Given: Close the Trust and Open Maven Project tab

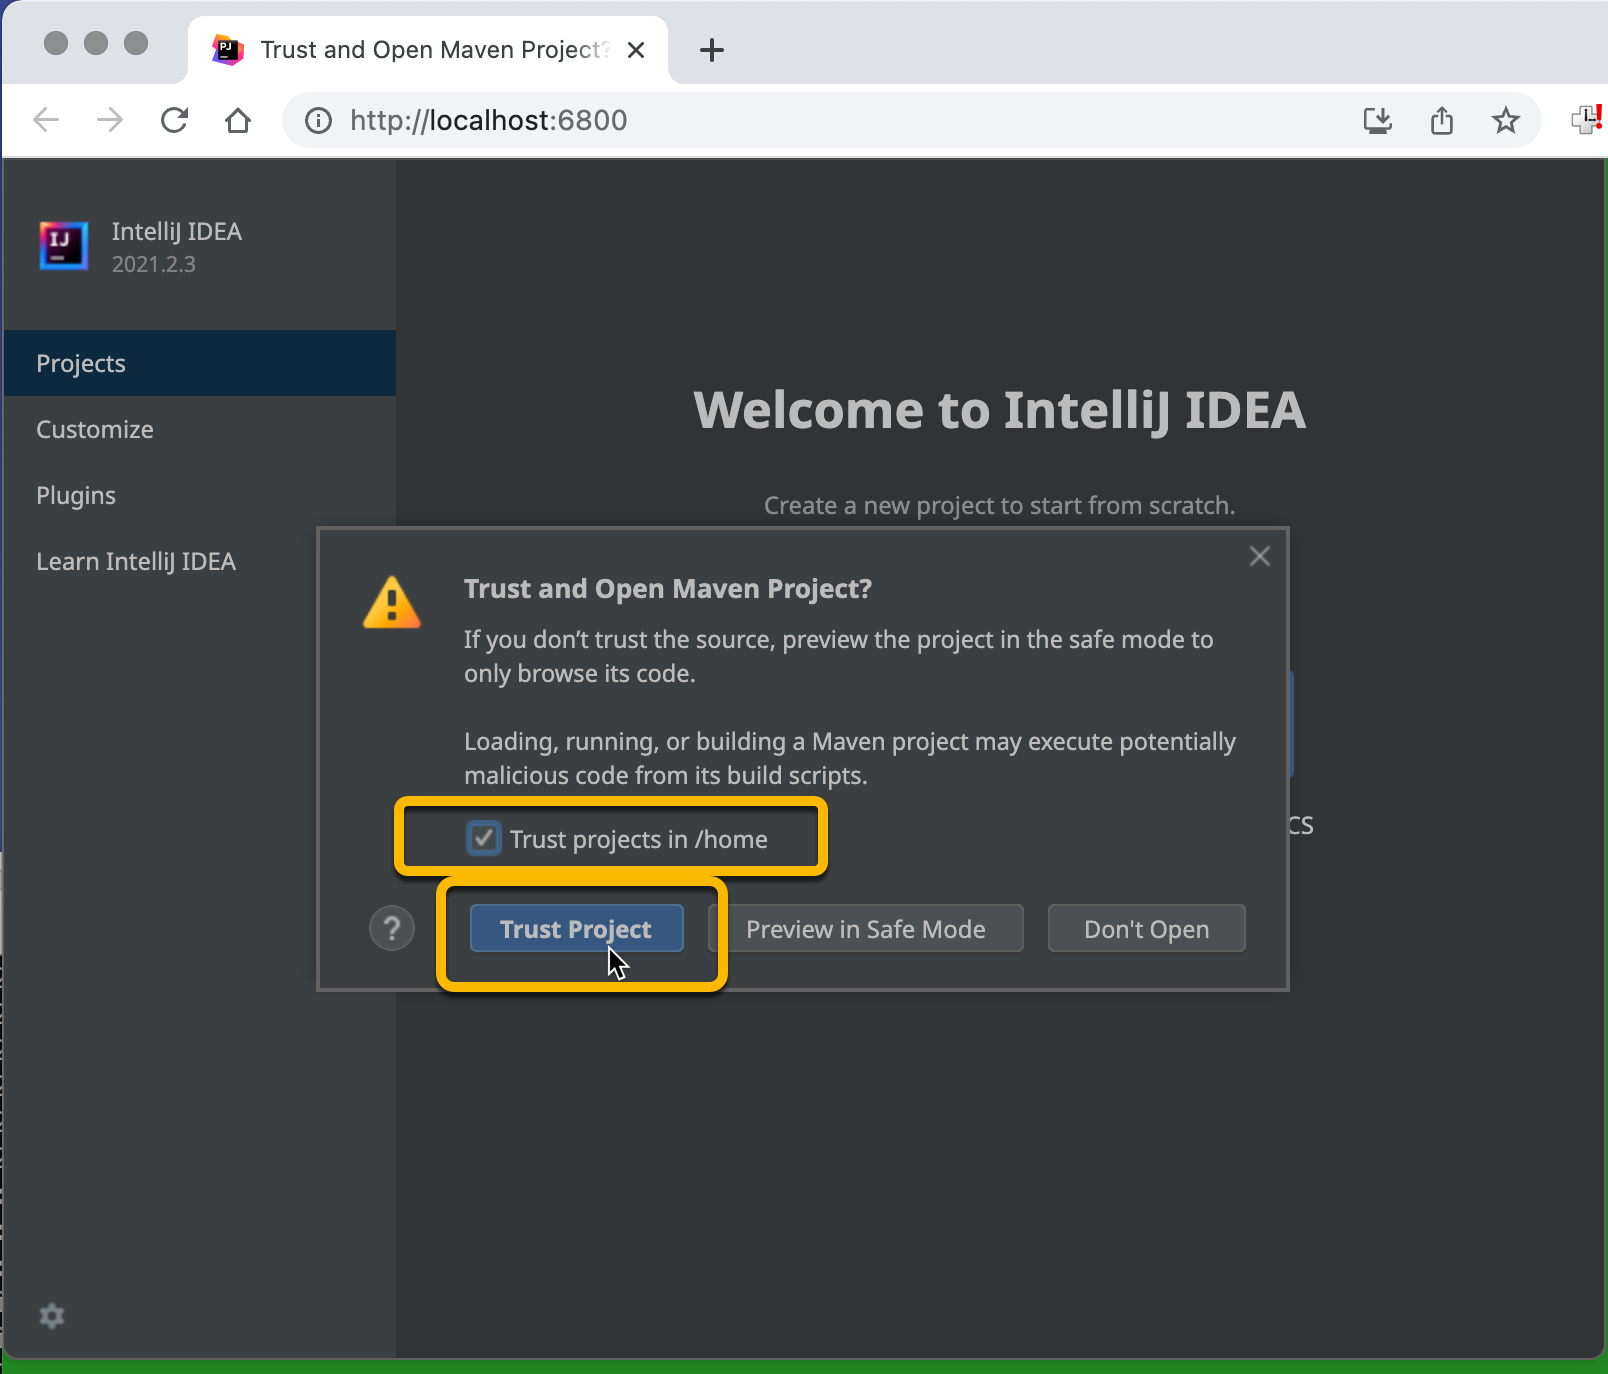Looking at the screenshot, I should (x=636, y=50).
